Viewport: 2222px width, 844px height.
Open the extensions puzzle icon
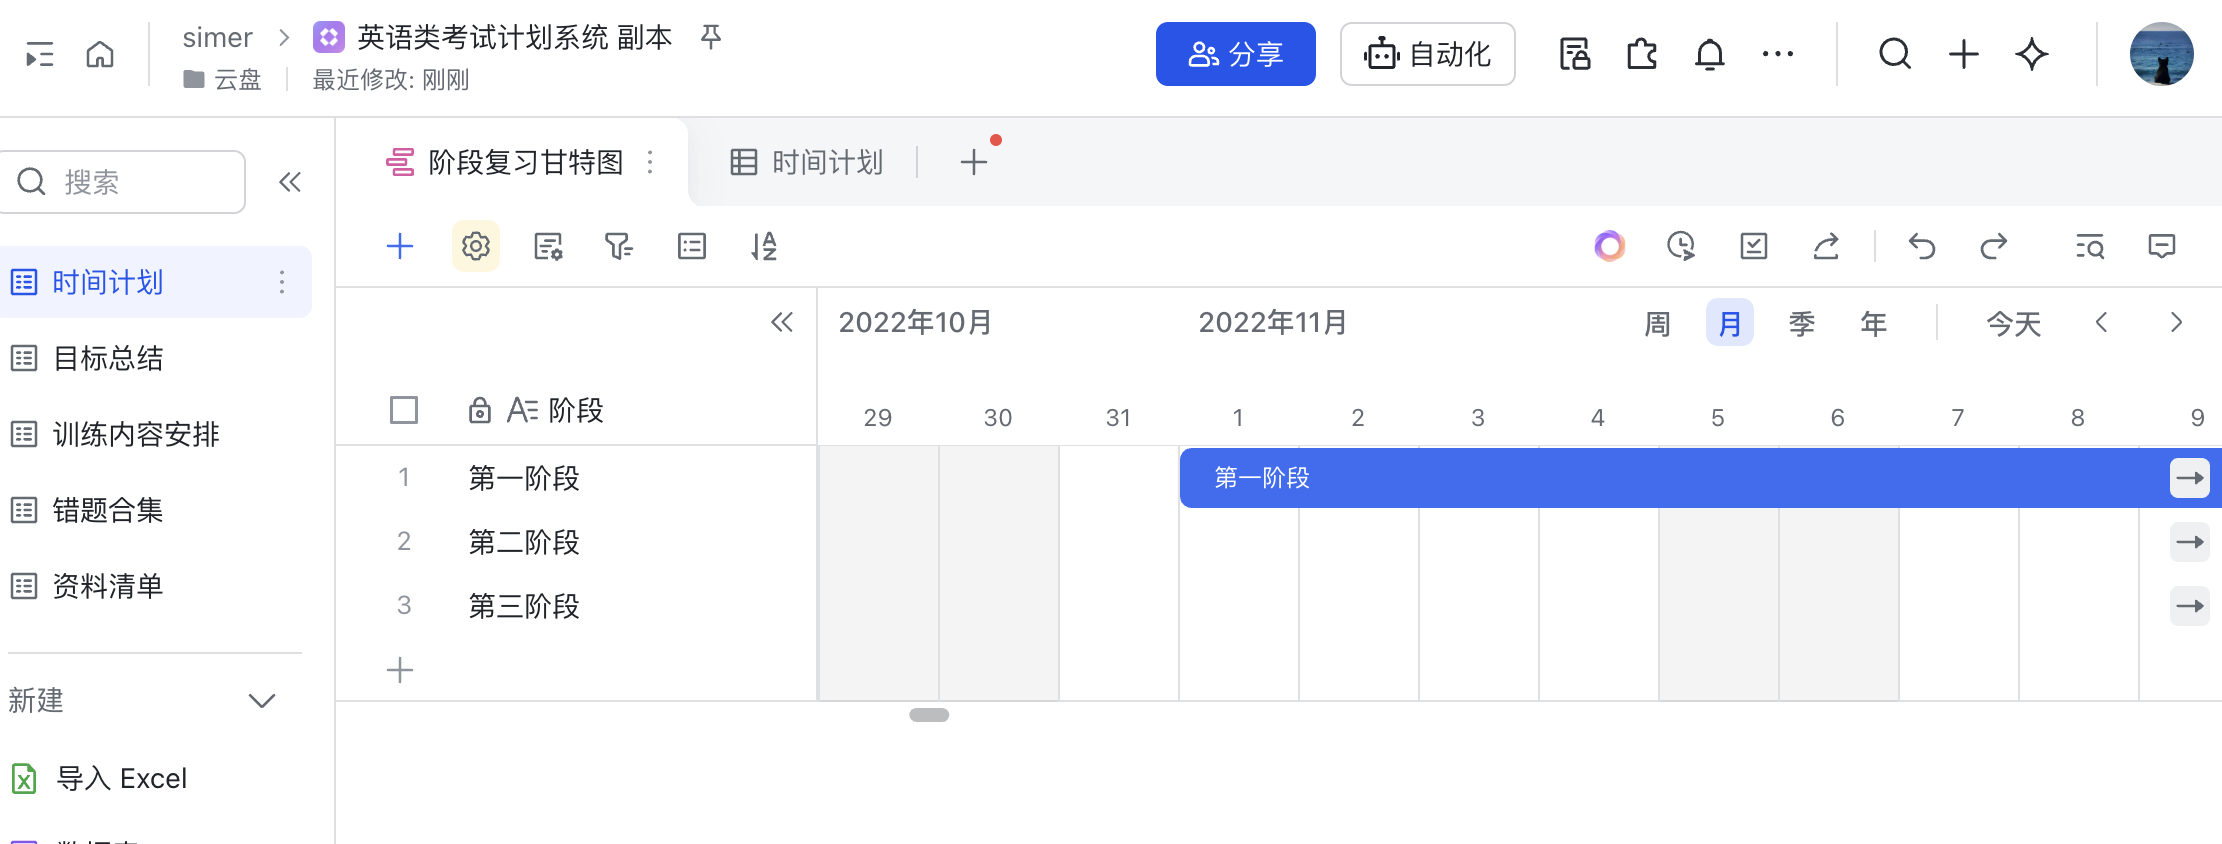pyautogui.click(x=1641, y=54)
